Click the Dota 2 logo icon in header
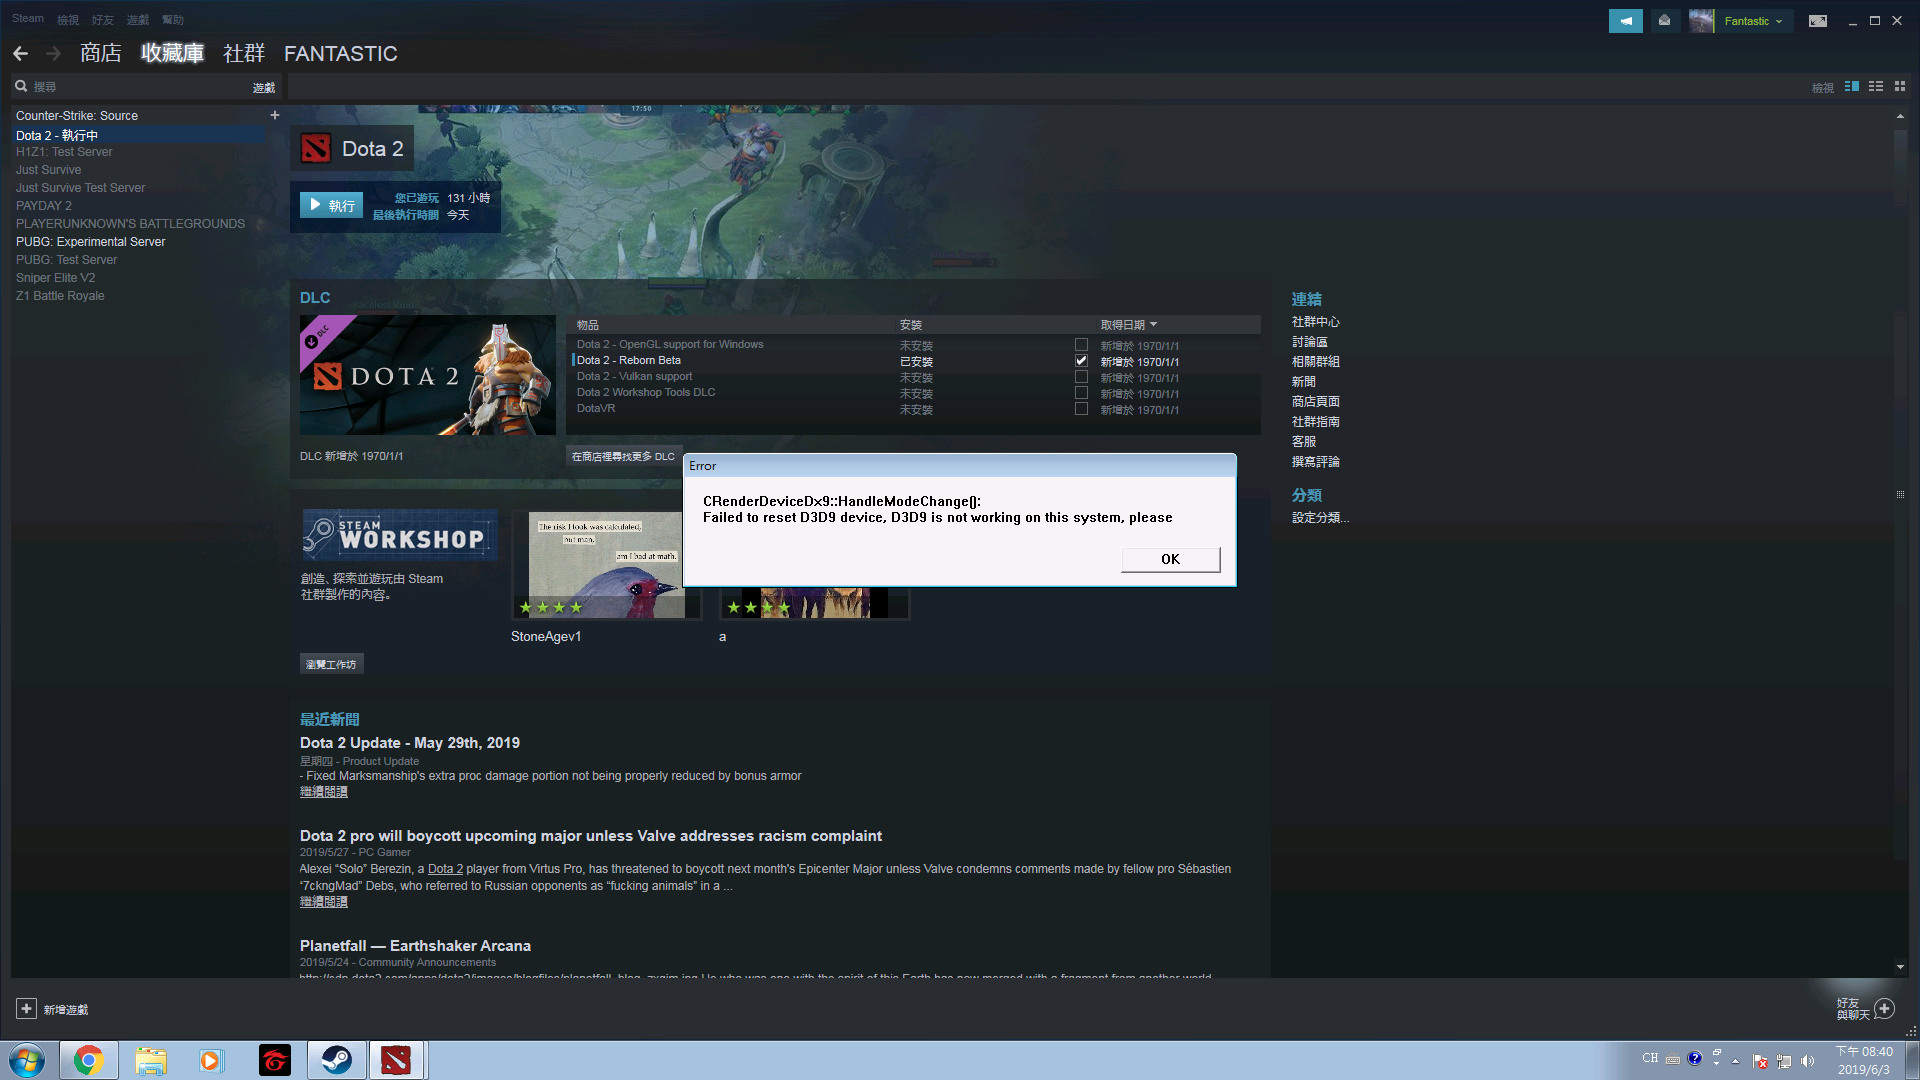 pyautogui.click(x=316, y=149)
